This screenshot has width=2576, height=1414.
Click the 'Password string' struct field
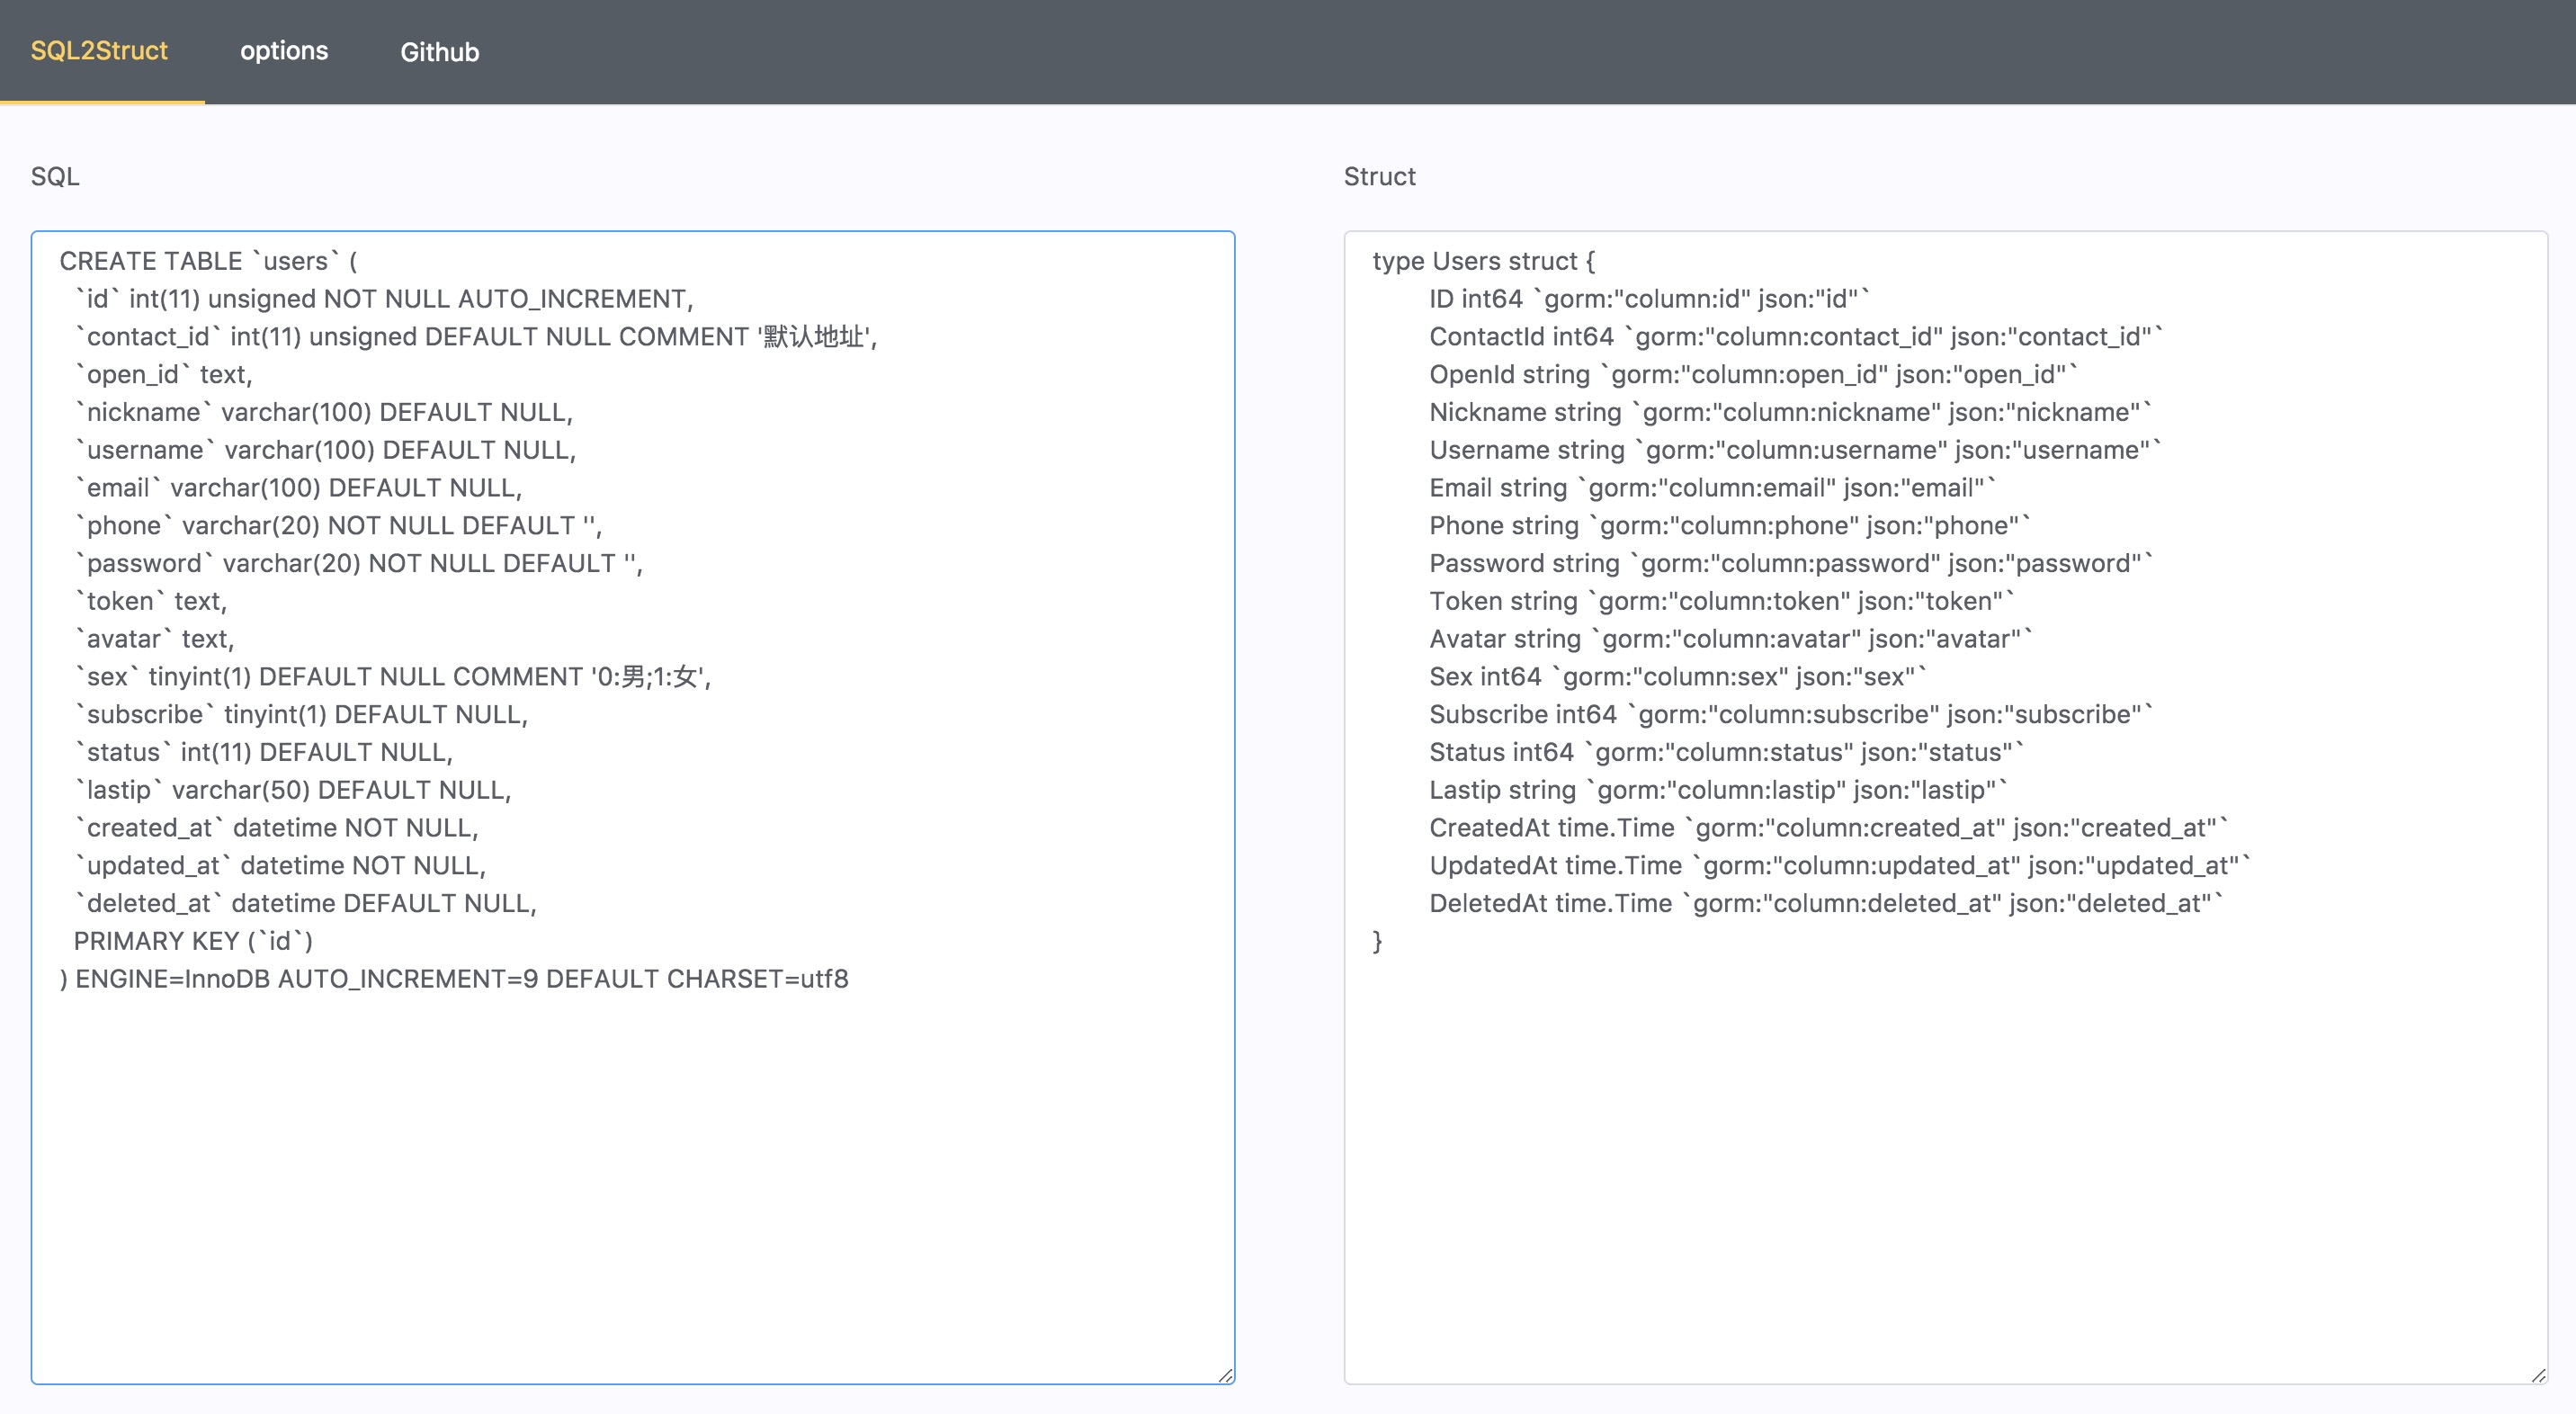[x=1792, y=564]
